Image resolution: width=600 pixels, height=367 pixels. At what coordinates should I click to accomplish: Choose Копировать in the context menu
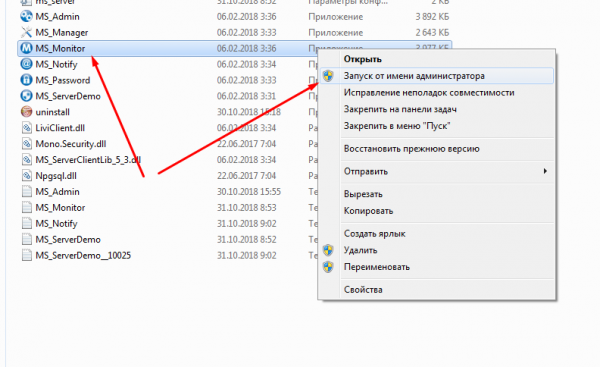pyautogui.click(x=368, y=211)
